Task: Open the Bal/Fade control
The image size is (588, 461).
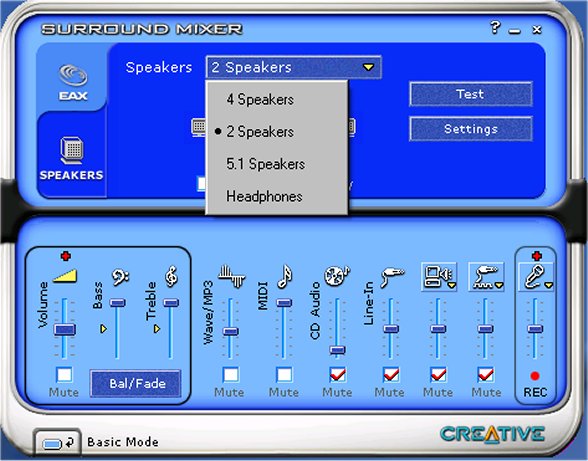Action: click(x=137, y=383)
